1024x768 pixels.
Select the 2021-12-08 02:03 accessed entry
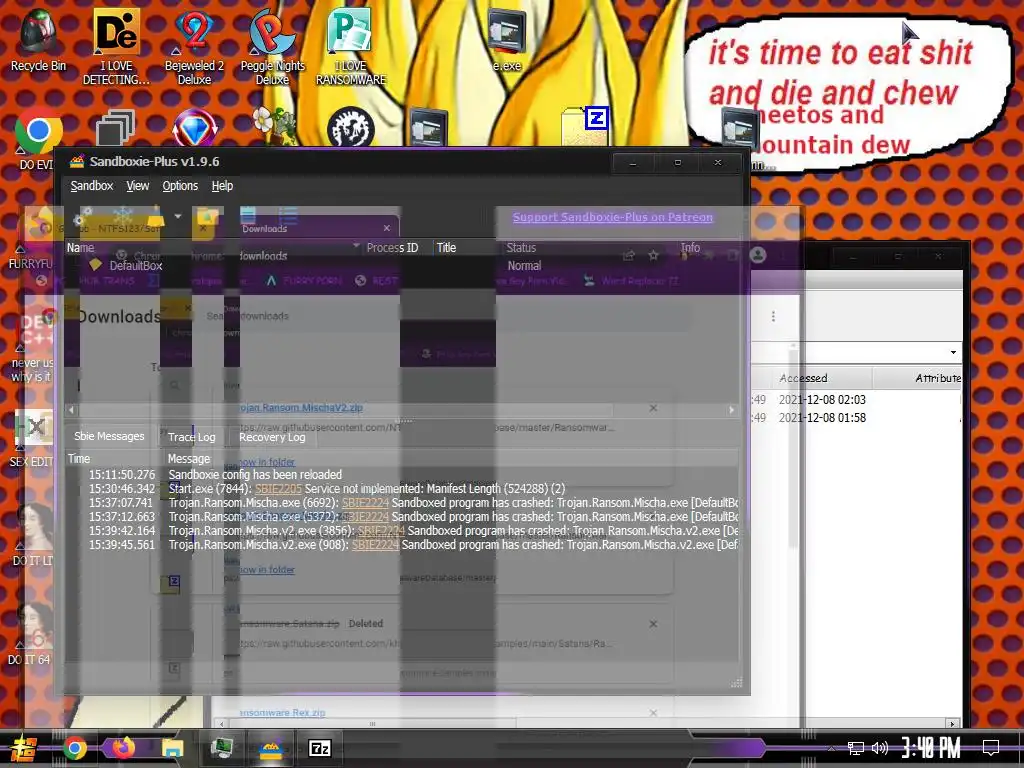point(822,400)
